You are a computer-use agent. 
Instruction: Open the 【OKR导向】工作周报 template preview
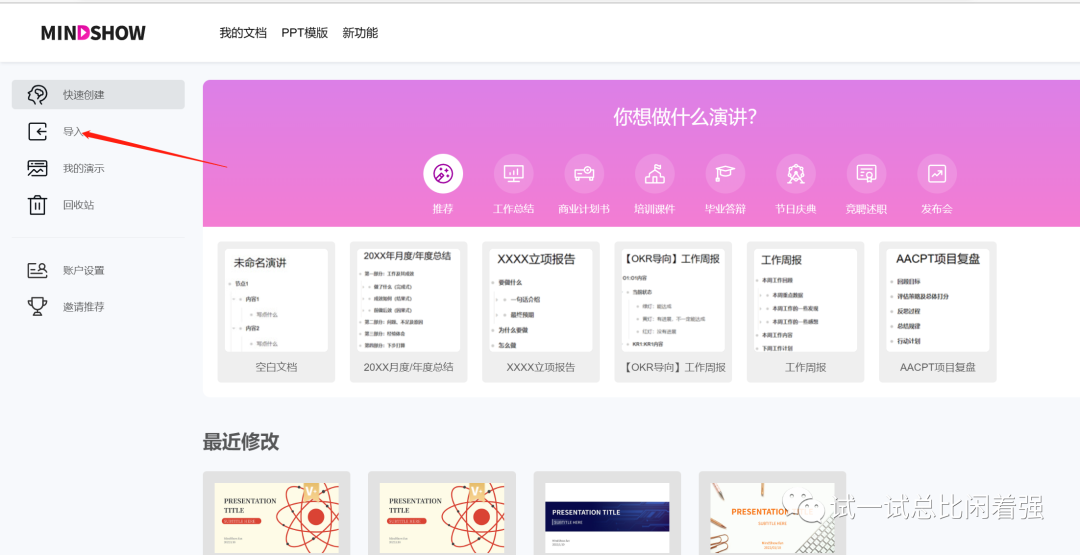click(673, 300)
